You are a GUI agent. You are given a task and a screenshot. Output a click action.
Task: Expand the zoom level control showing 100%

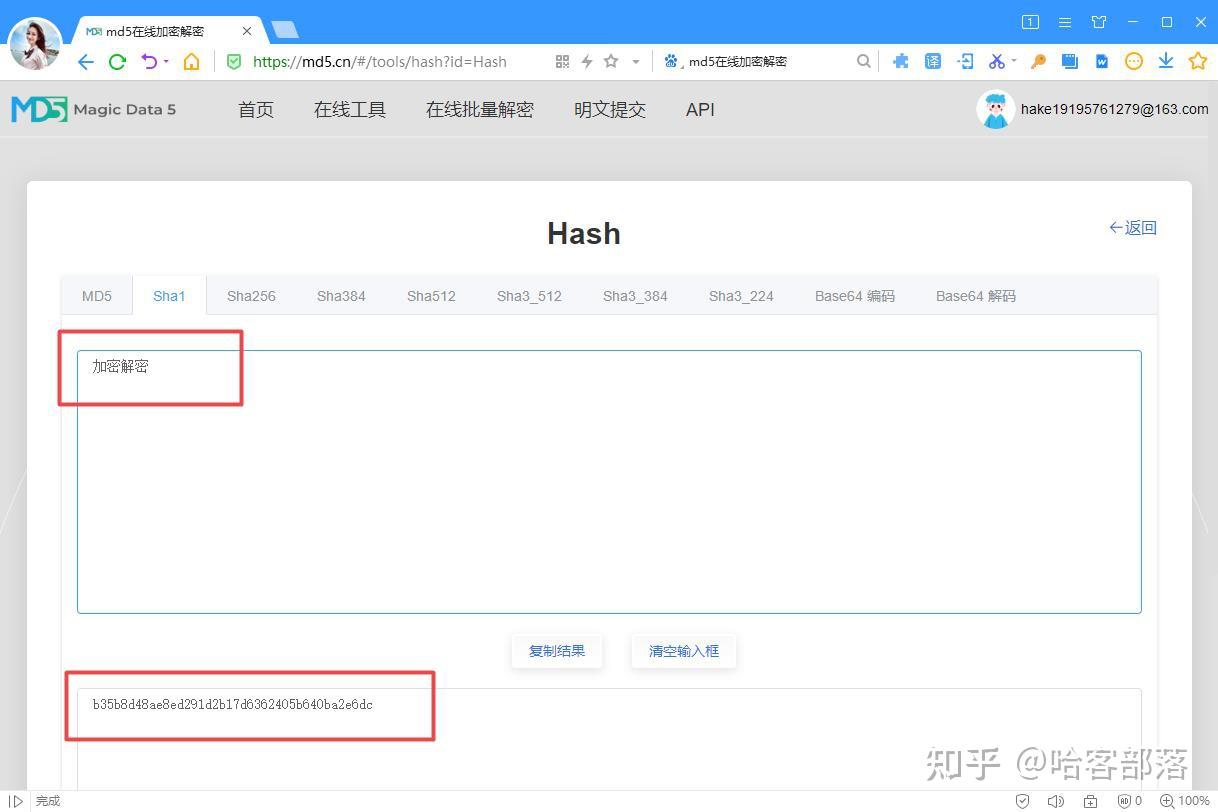(1185, 800)
